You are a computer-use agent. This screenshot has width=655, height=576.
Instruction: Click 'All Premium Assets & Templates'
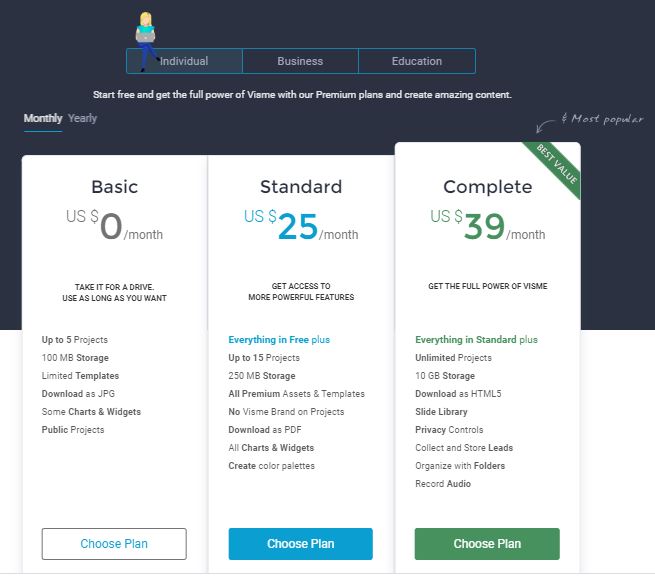click(x=297, y=393)
